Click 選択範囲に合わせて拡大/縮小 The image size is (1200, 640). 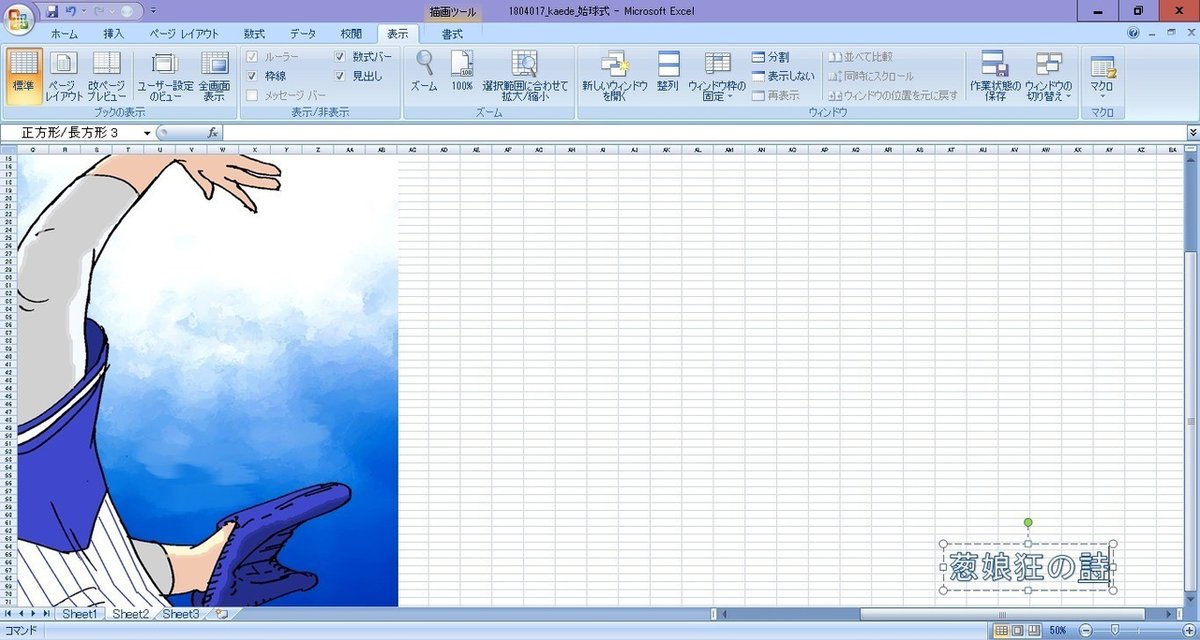coord(525,76)
